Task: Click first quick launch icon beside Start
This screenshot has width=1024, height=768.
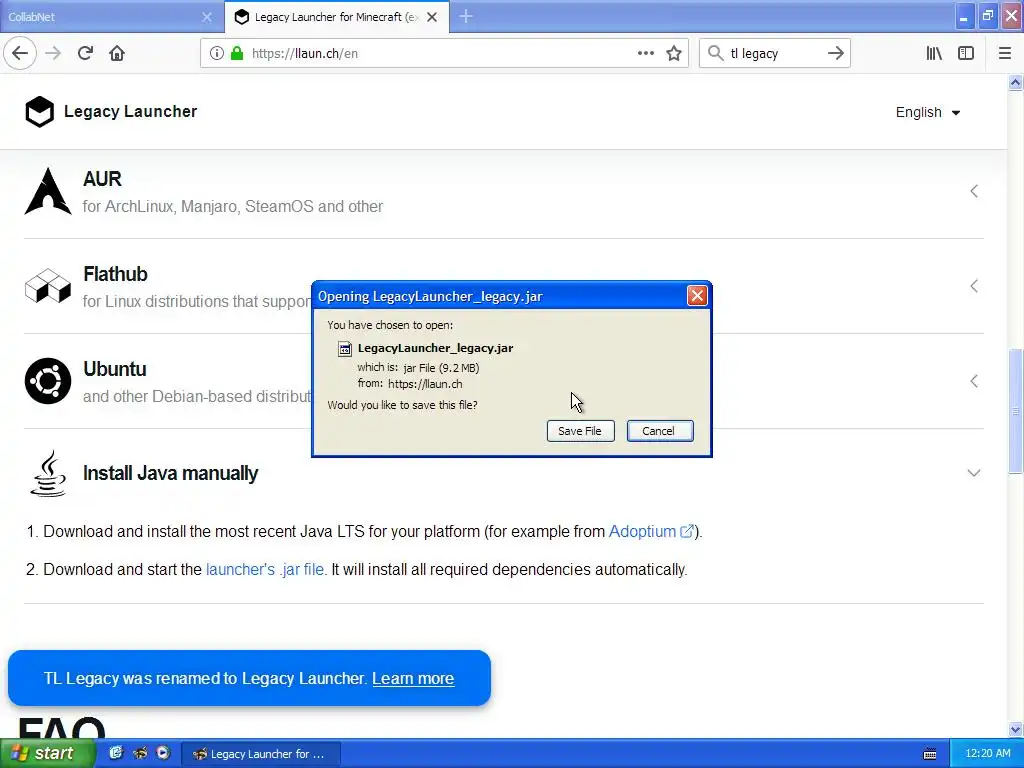Action: pos(116,753)
